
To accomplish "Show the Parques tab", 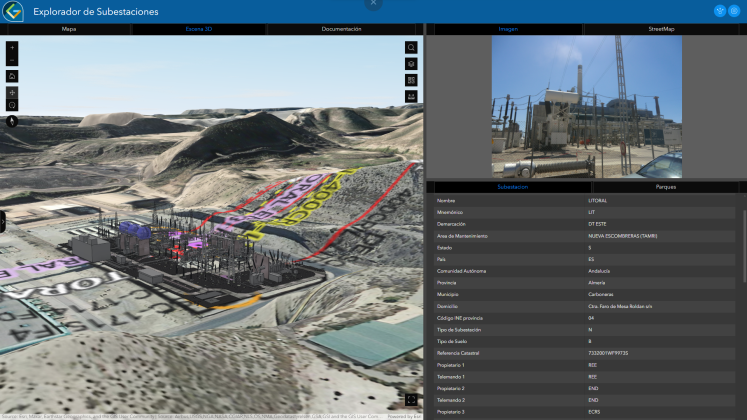I will (x=666, y=187).
